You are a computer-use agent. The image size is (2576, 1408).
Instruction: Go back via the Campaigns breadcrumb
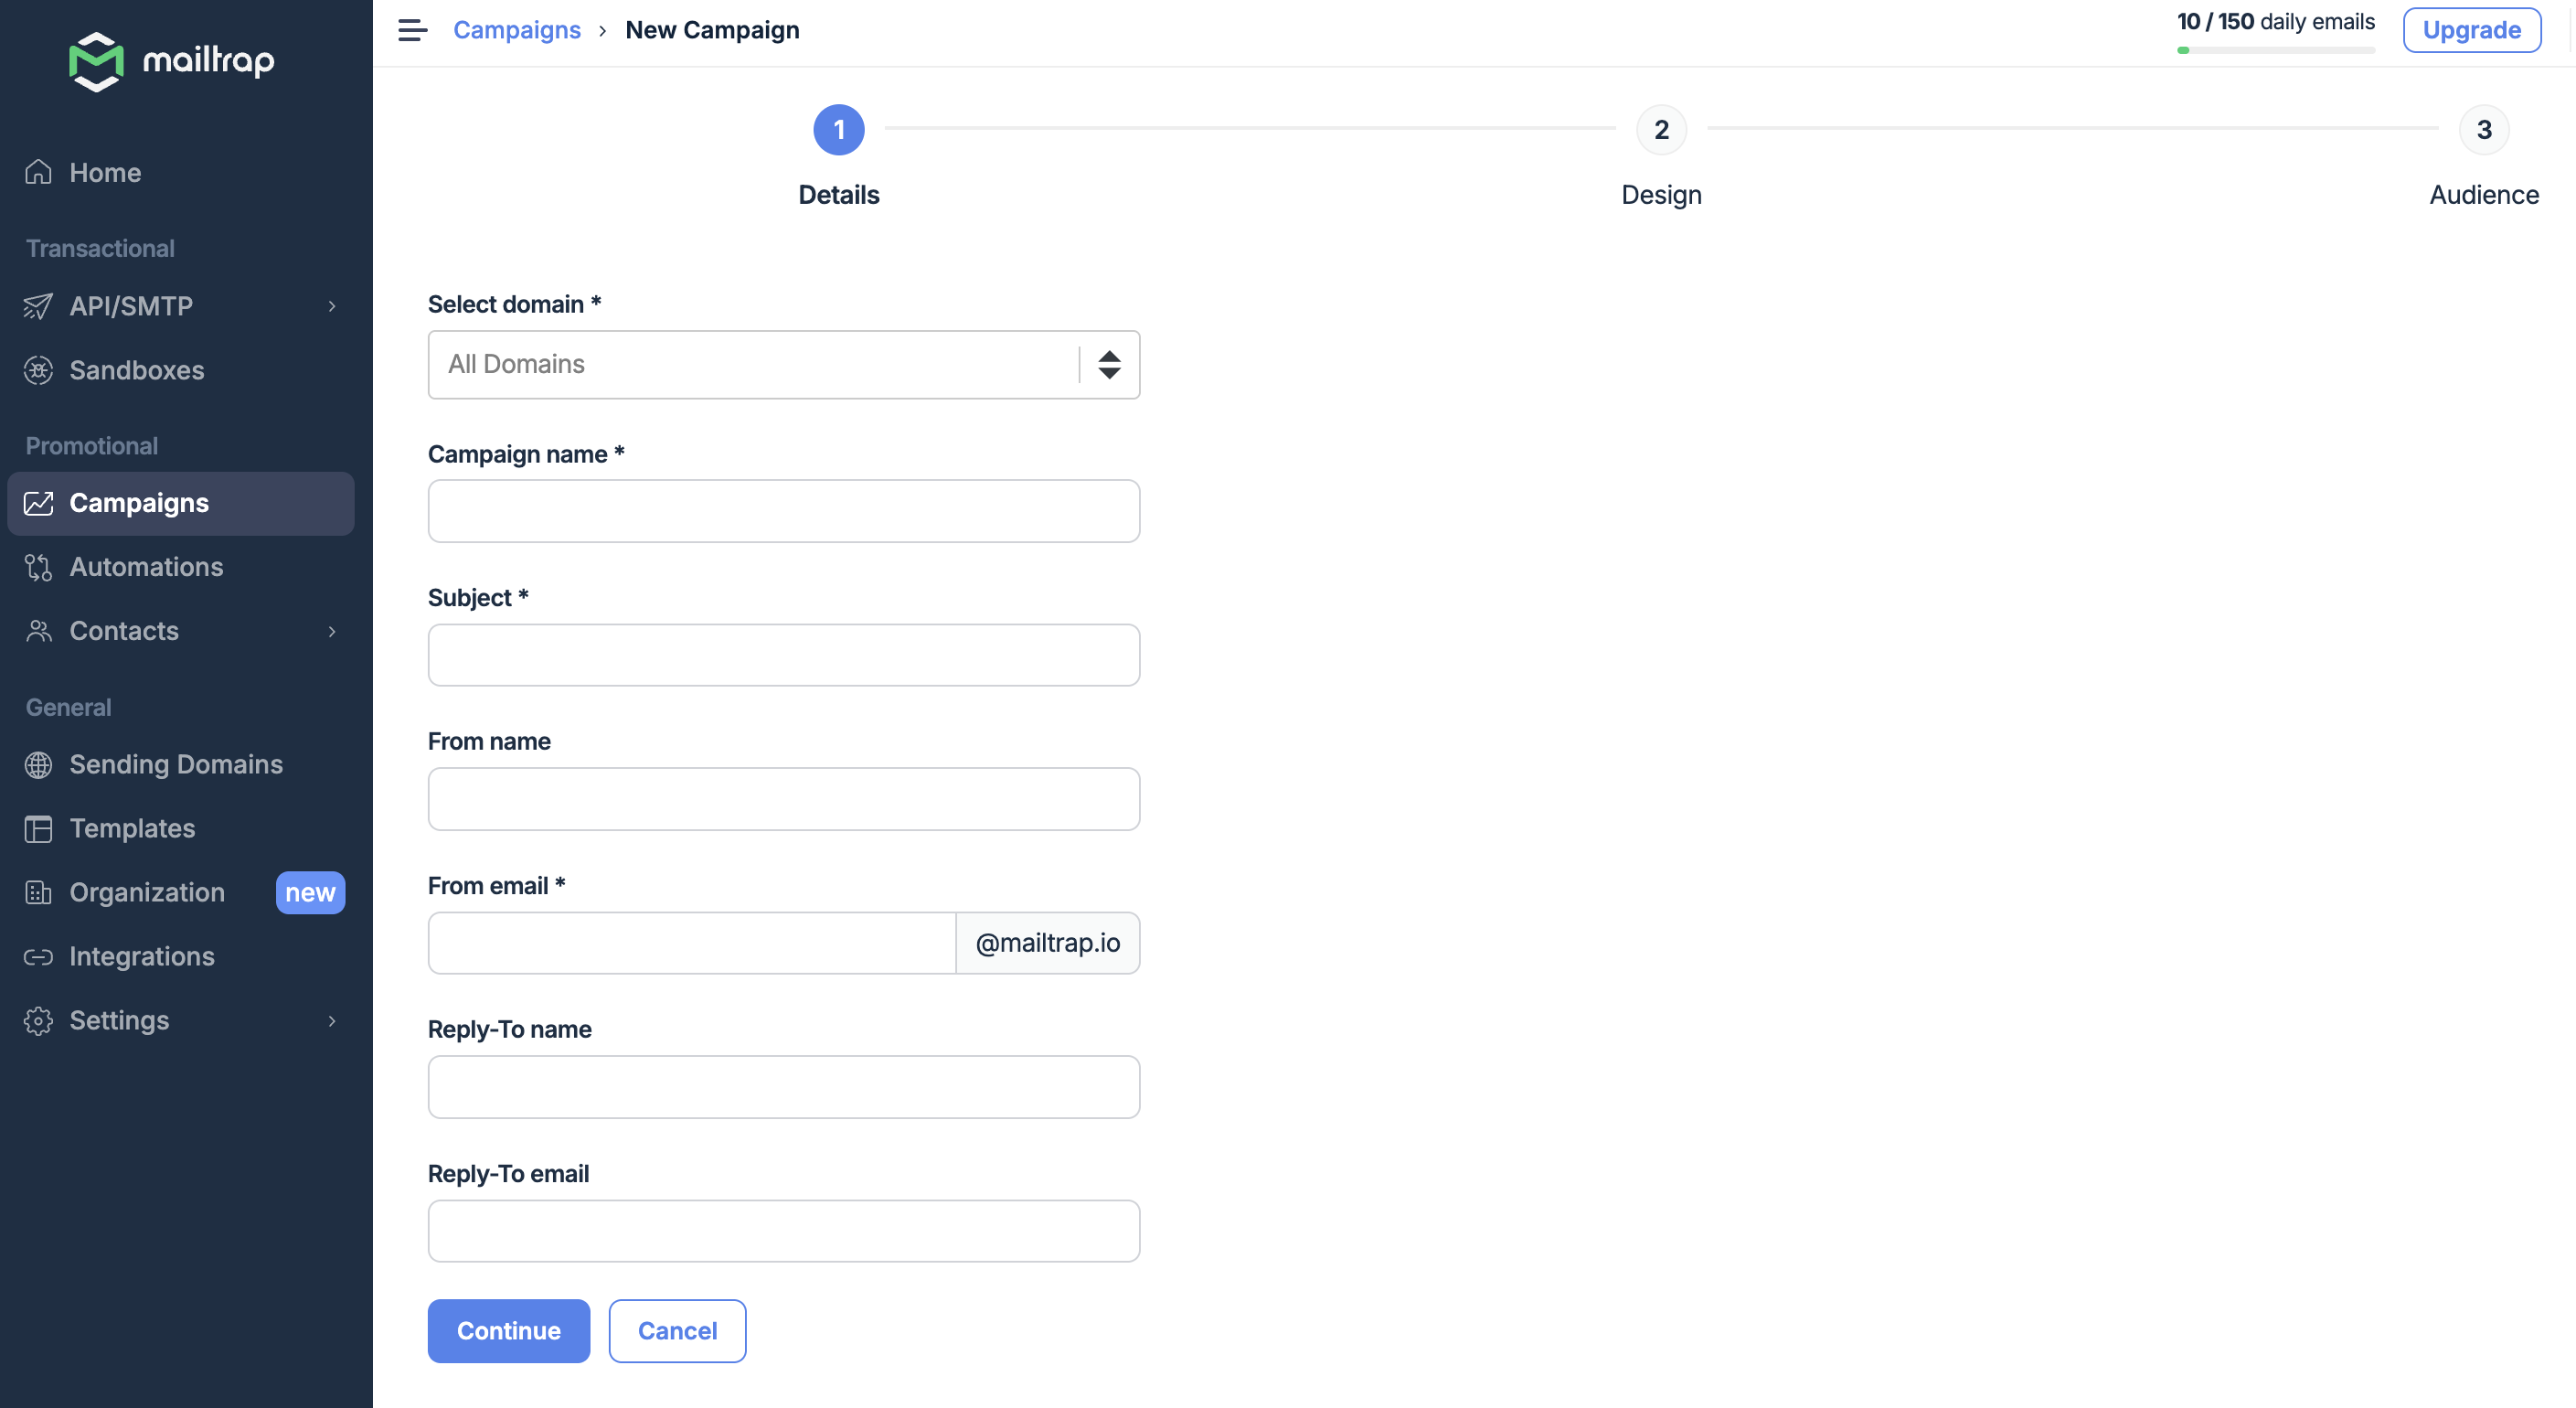pyautogui.click(x=517, y=30)
